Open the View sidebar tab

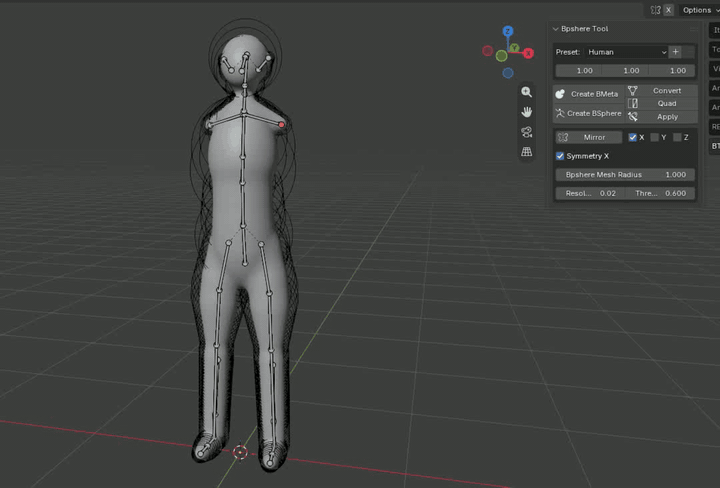click(x=715, y=68)
